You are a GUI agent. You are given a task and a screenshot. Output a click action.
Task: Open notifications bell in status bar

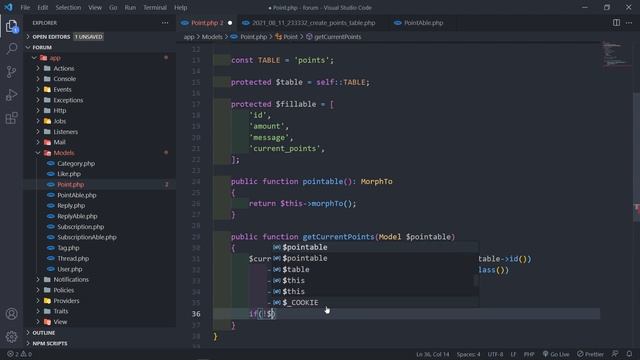click(x=629, y=354)
